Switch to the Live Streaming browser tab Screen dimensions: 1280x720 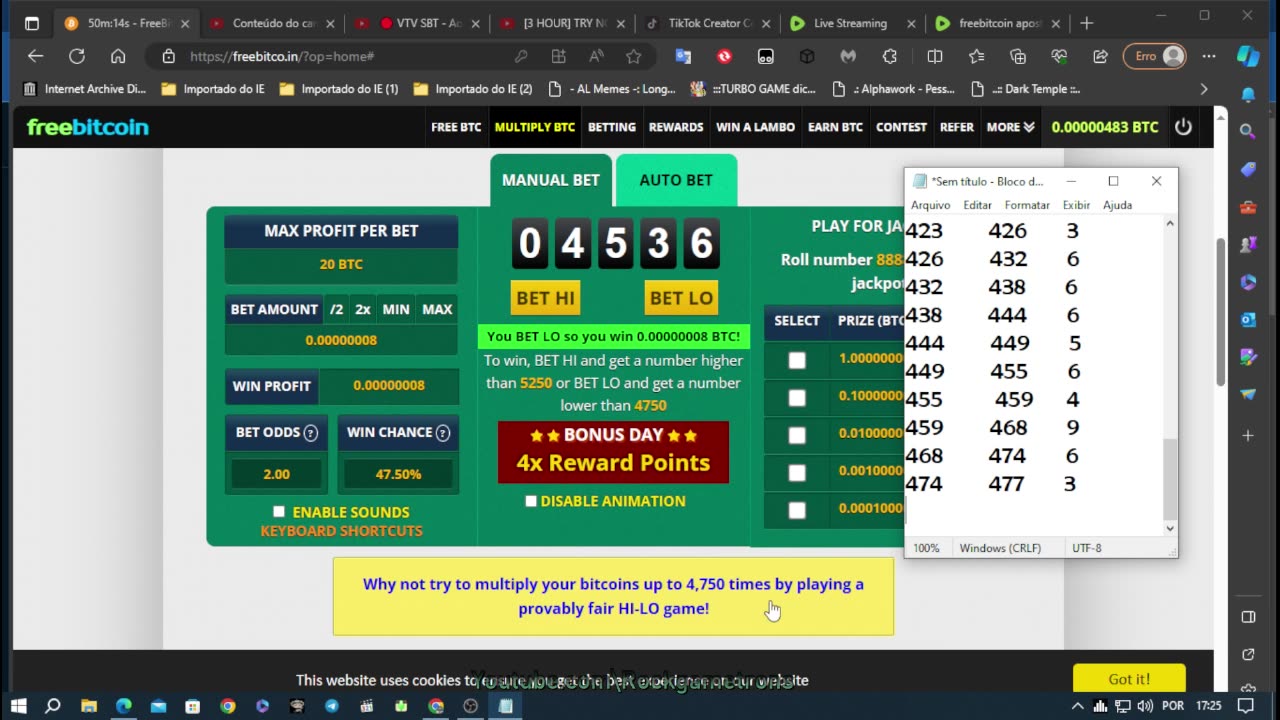pos(850,23)
